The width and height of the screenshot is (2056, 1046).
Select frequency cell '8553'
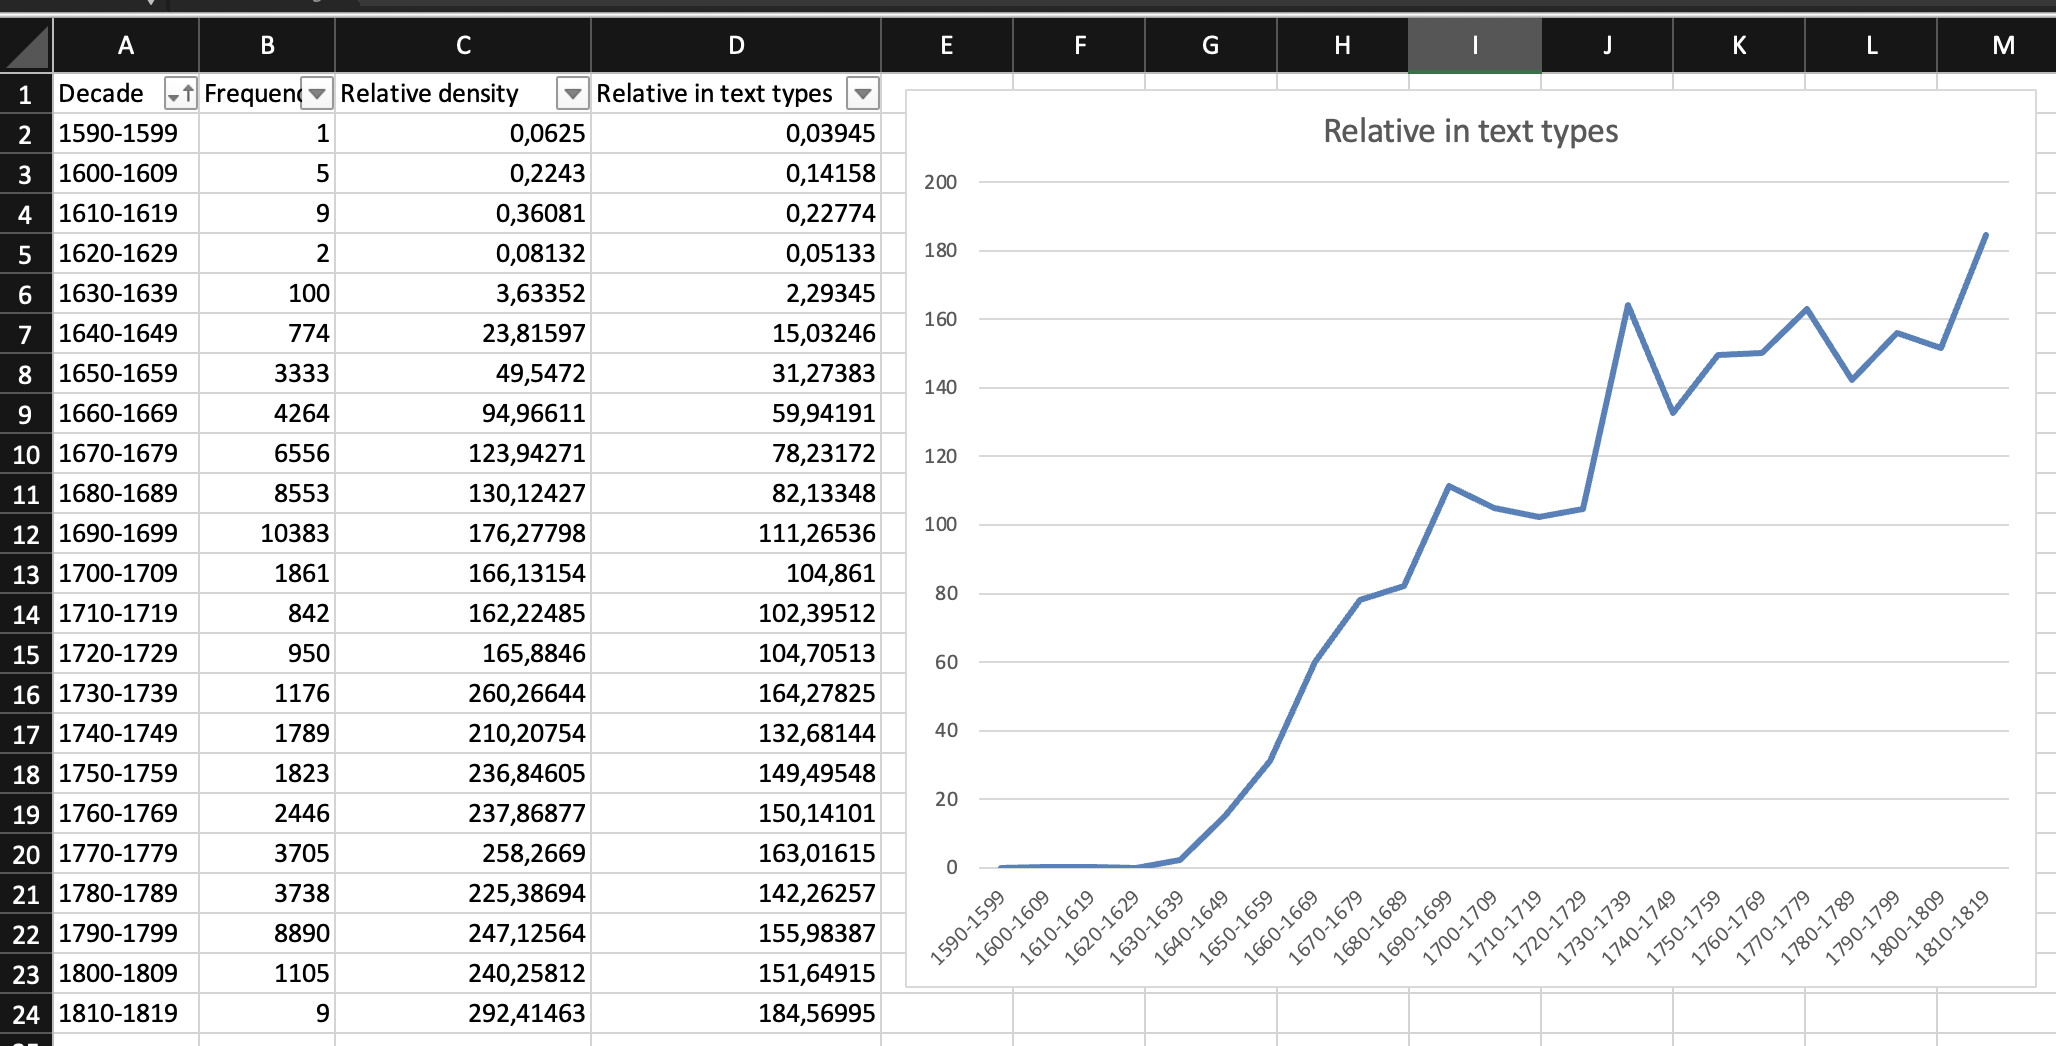267,494
